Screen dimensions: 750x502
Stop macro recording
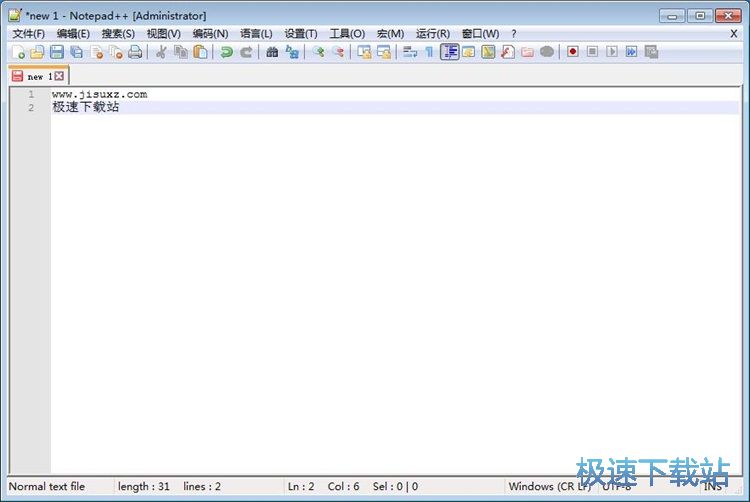(592, 52)
